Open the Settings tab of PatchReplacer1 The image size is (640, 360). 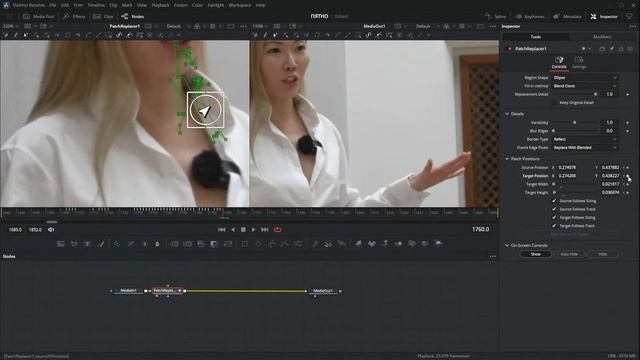(x=579, y=62)
